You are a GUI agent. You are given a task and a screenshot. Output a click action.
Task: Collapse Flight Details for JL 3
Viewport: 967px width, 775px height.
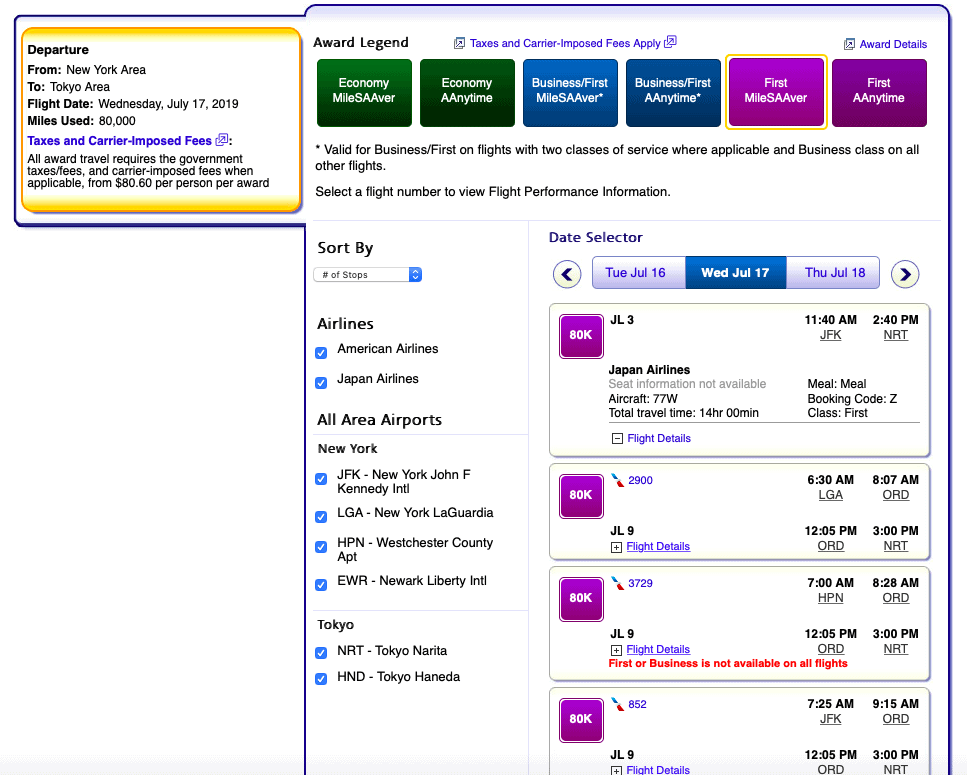tap(617, 438)
